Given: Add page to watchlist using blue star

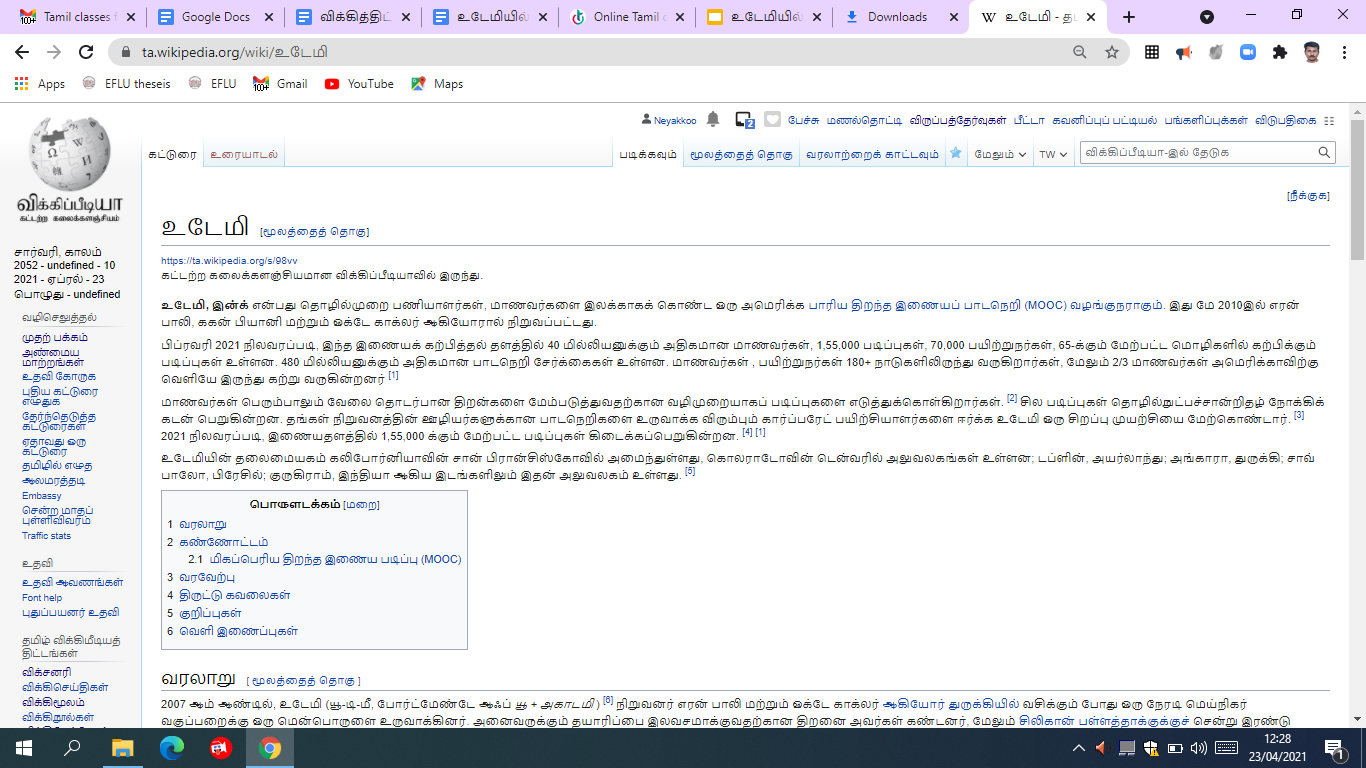Looking at the screenshot, I should coord(956,153).
